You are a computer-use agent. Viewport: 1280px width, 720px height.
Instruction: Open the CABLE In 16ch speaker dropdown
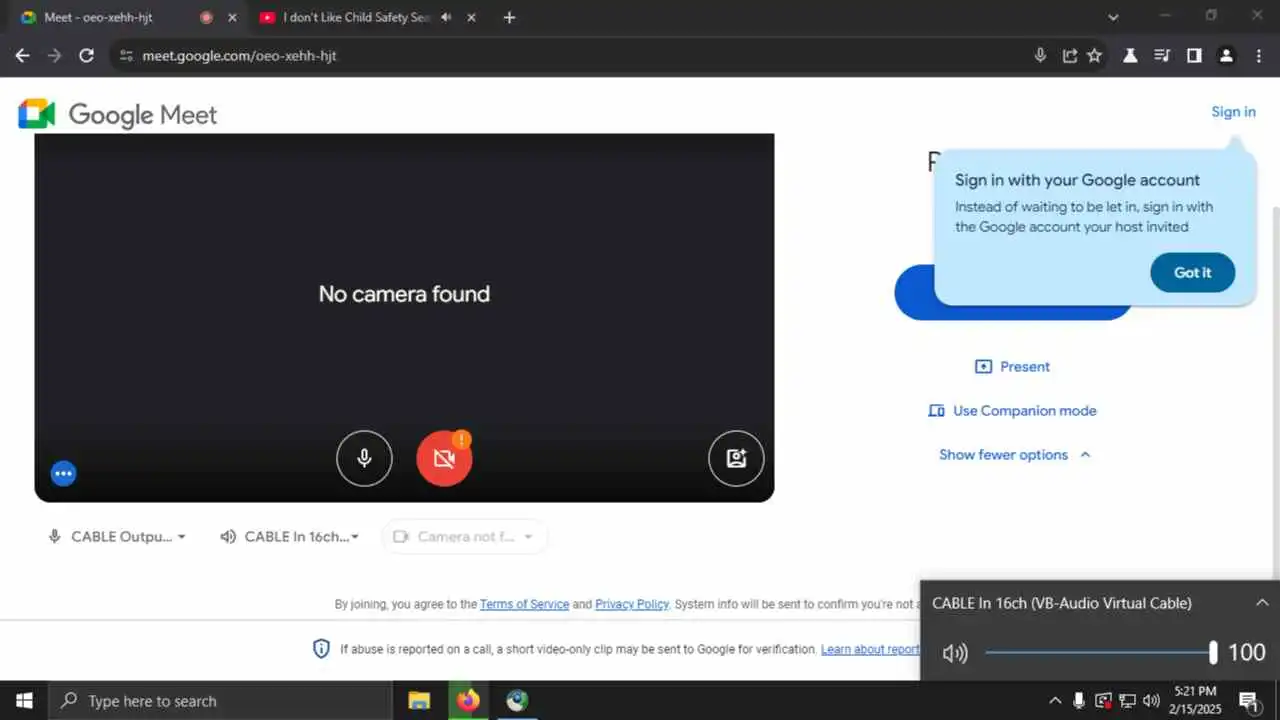(x=289, y=537)
